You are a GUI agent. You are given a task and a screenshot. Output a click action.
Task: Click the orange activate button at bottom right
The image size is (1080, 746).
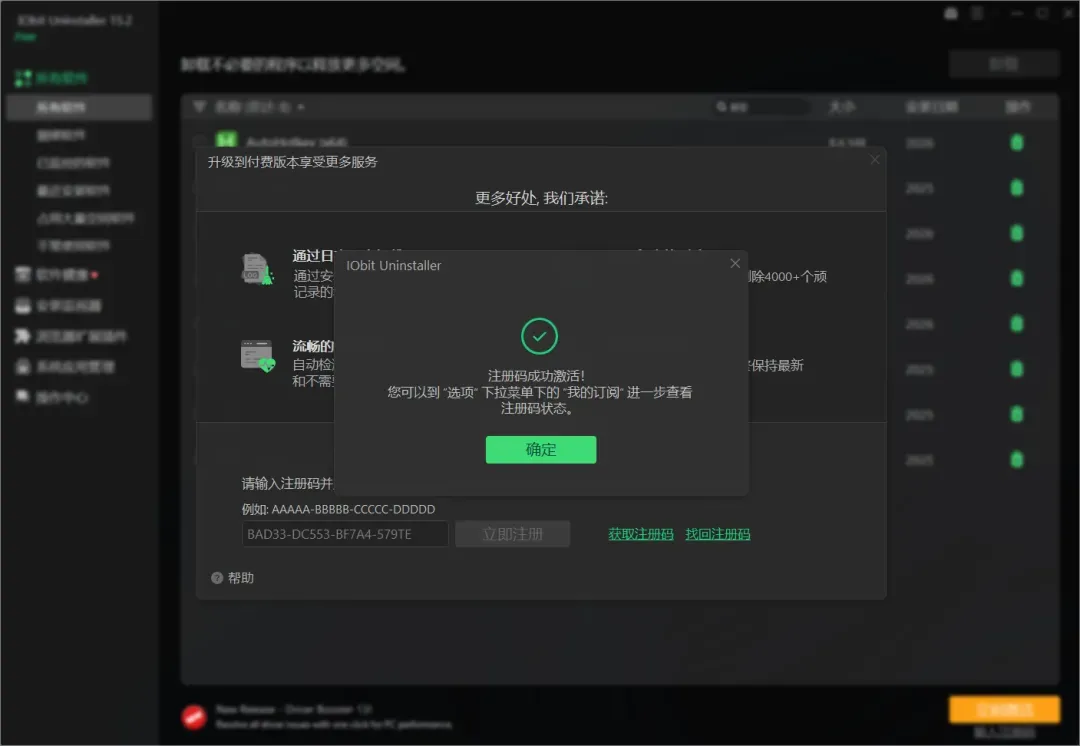pos(1004,709)
